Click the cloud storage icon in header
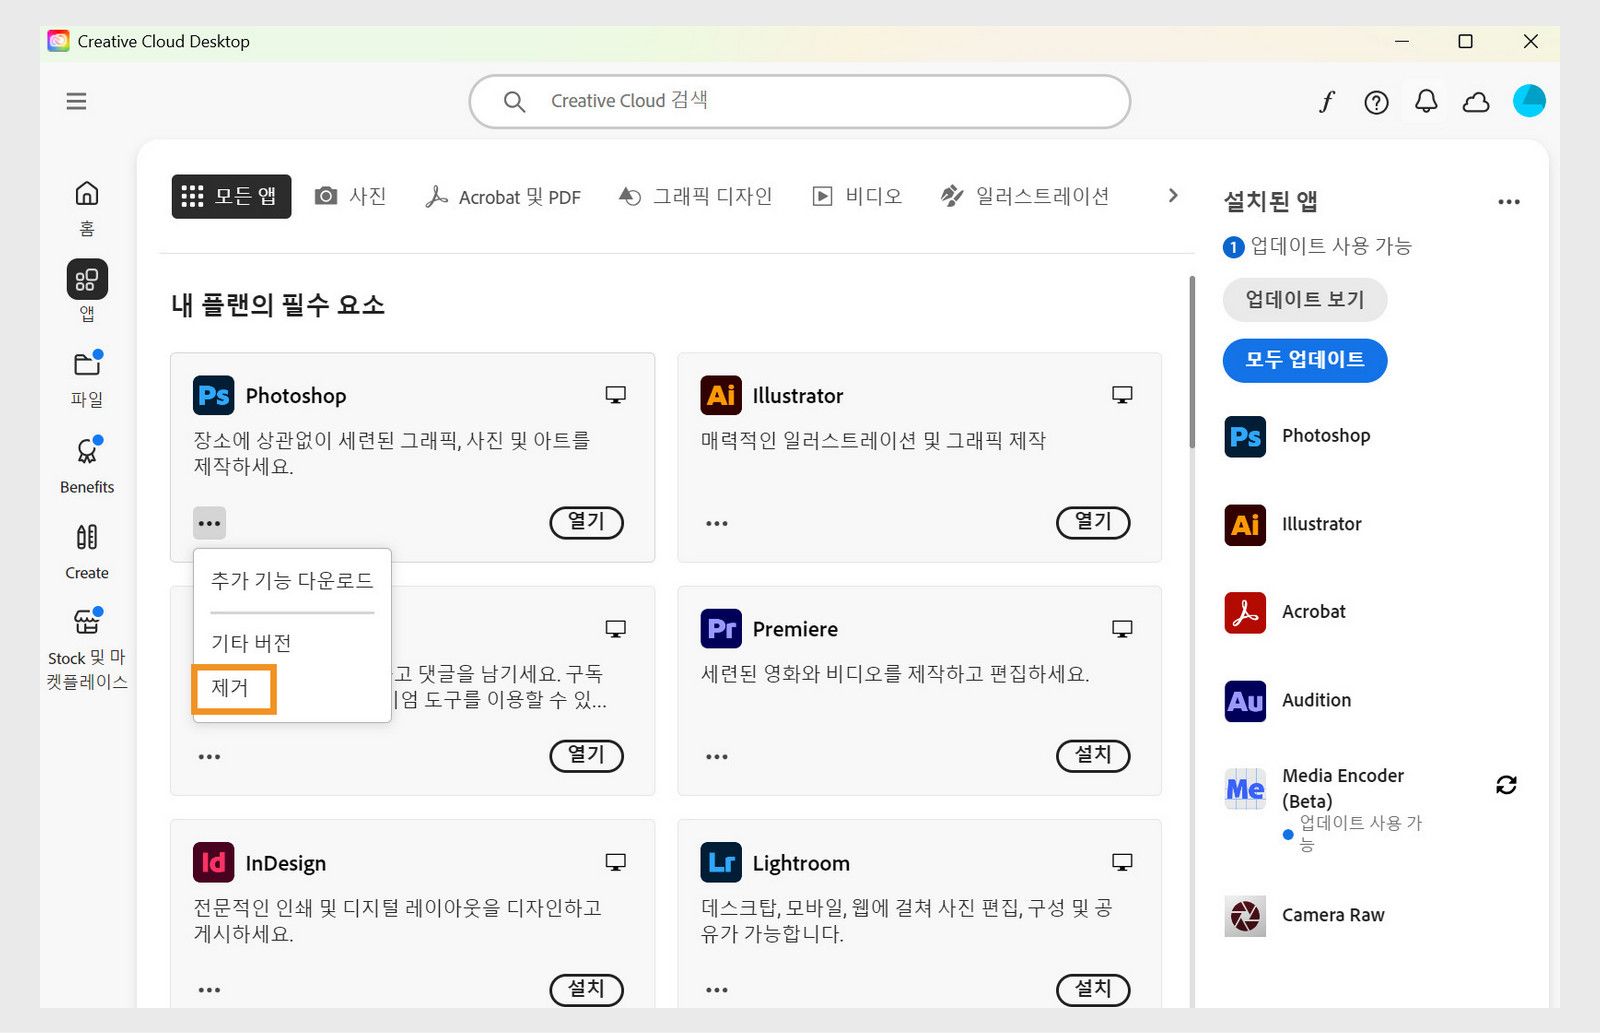 [1476, 101]
